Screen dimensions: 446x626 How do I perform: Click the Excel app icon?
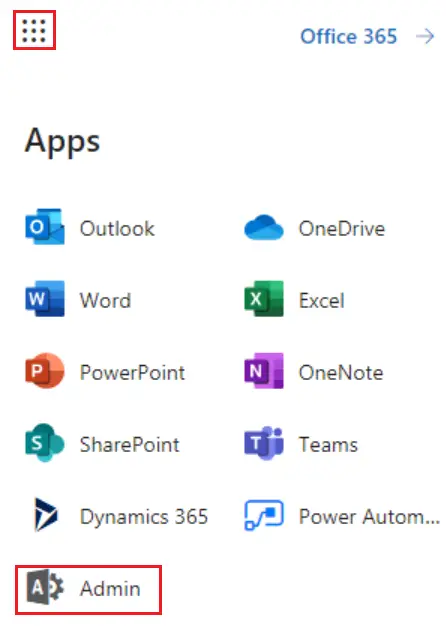click(264, 299)
